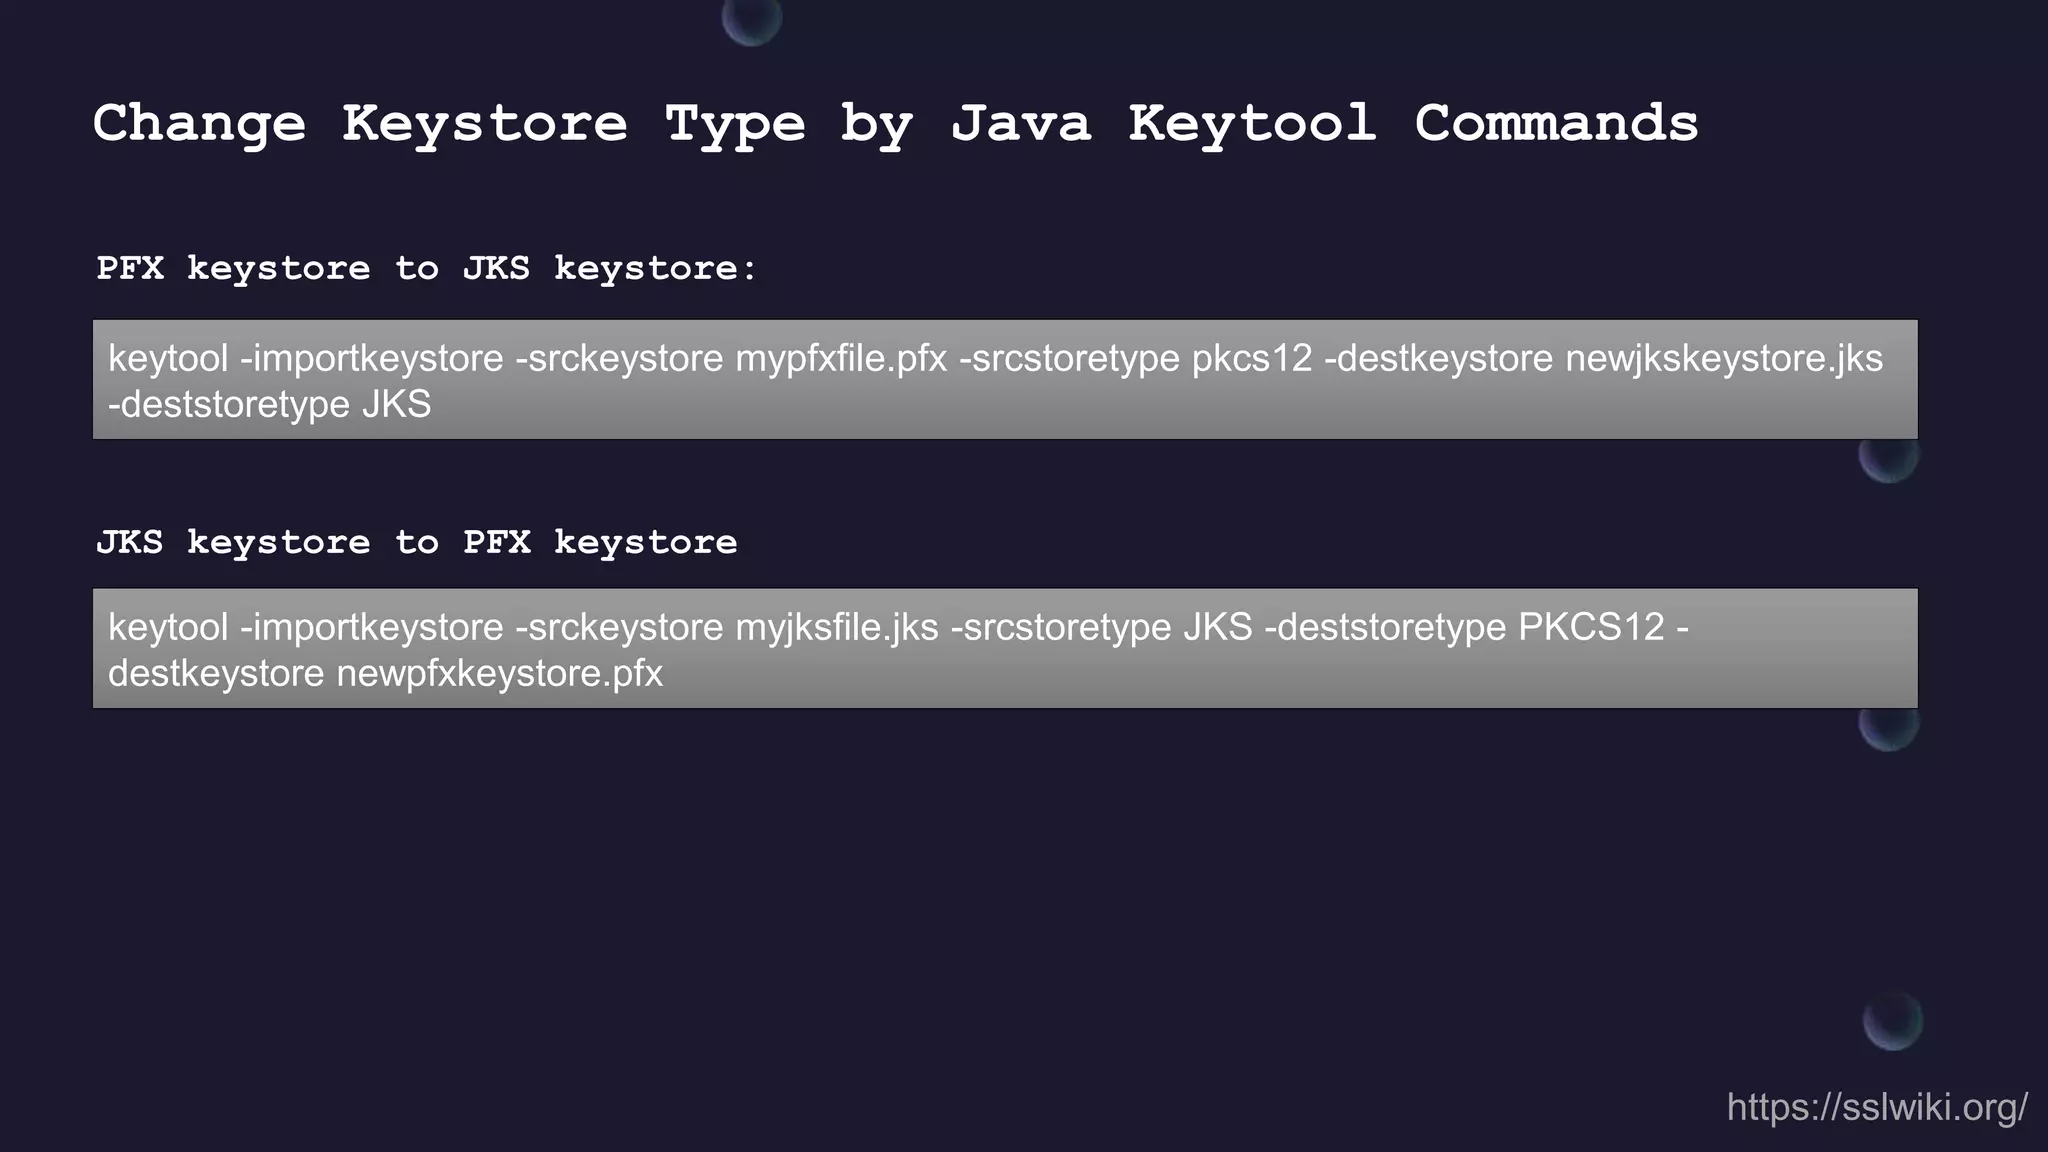This screenshot has height=1152, width=2048.
Task: Click '-srcstoretype JKS' in the second command
Action: [x=1101, y=627]
